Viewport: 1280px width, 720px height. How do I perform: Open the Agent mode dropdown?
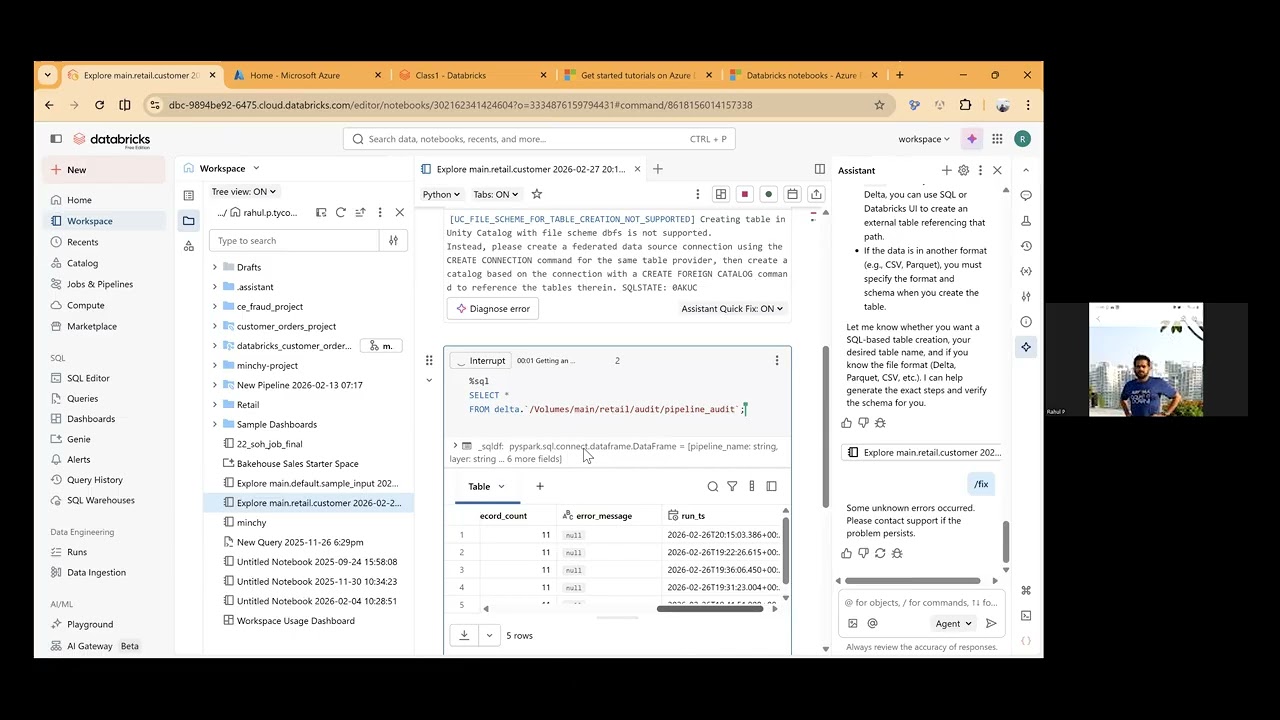953,623
